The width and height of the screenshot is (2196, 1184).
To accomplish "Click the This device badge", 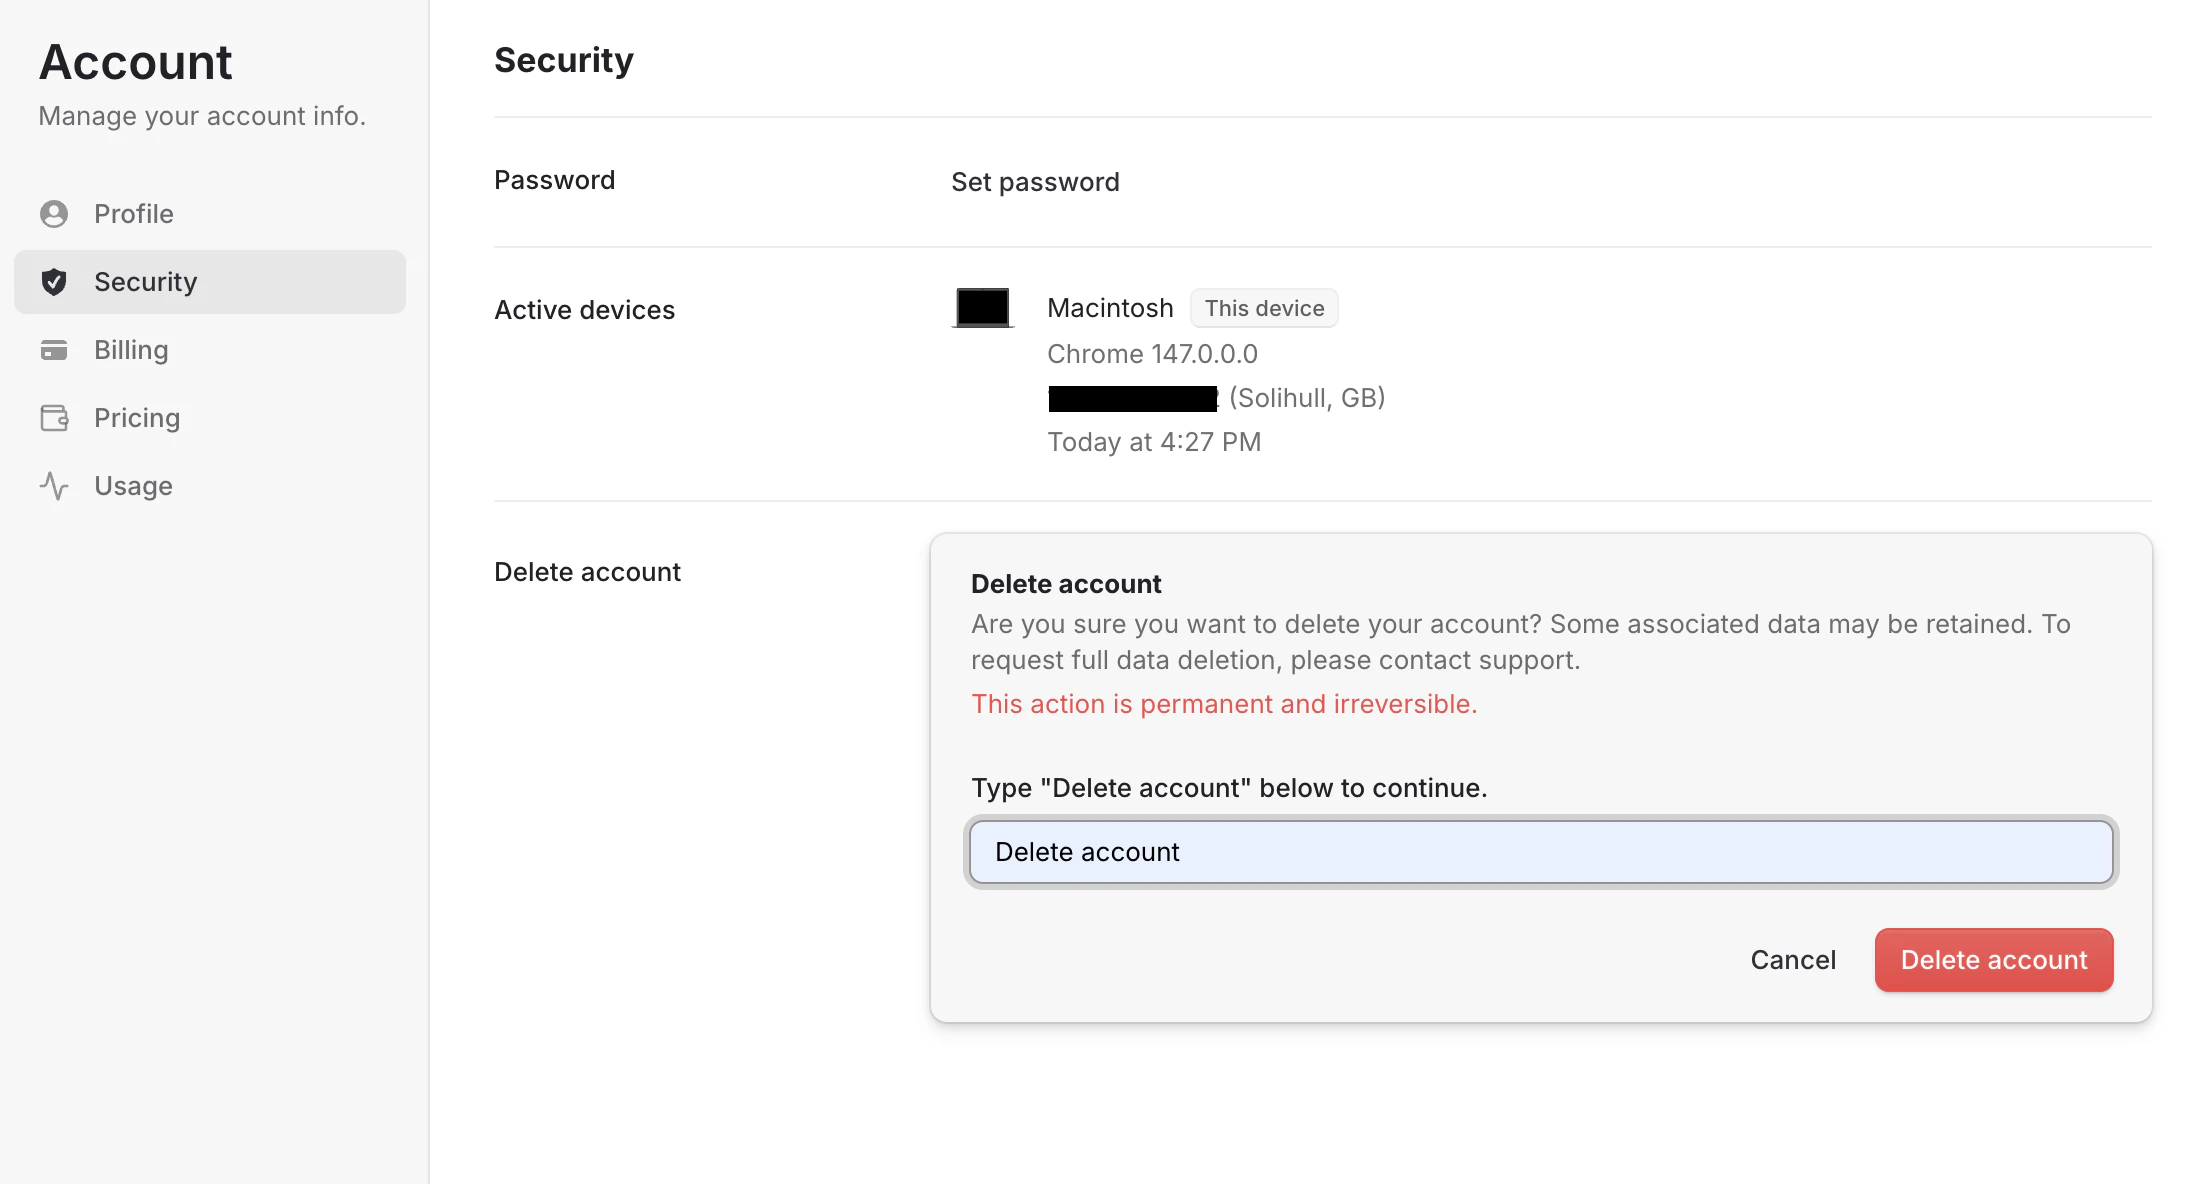I will pos(1264,308).
